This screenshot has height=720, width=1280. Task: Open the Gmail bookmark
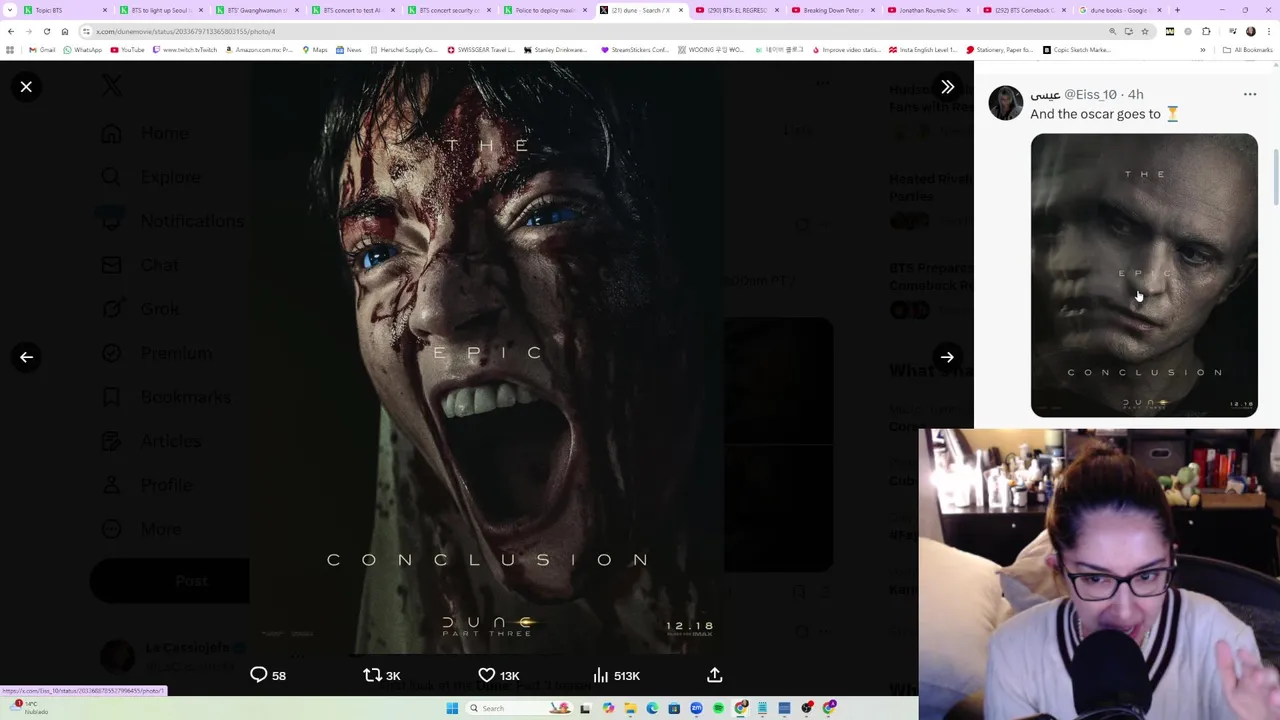coord(42,50)
